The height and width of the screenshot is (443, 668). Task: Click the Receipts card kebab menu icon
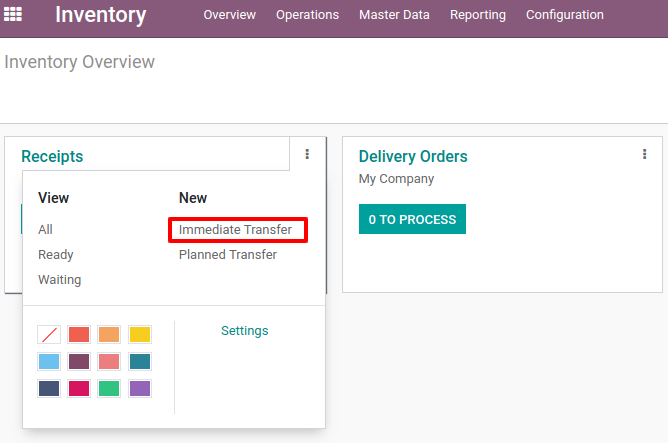coord(307,154)
